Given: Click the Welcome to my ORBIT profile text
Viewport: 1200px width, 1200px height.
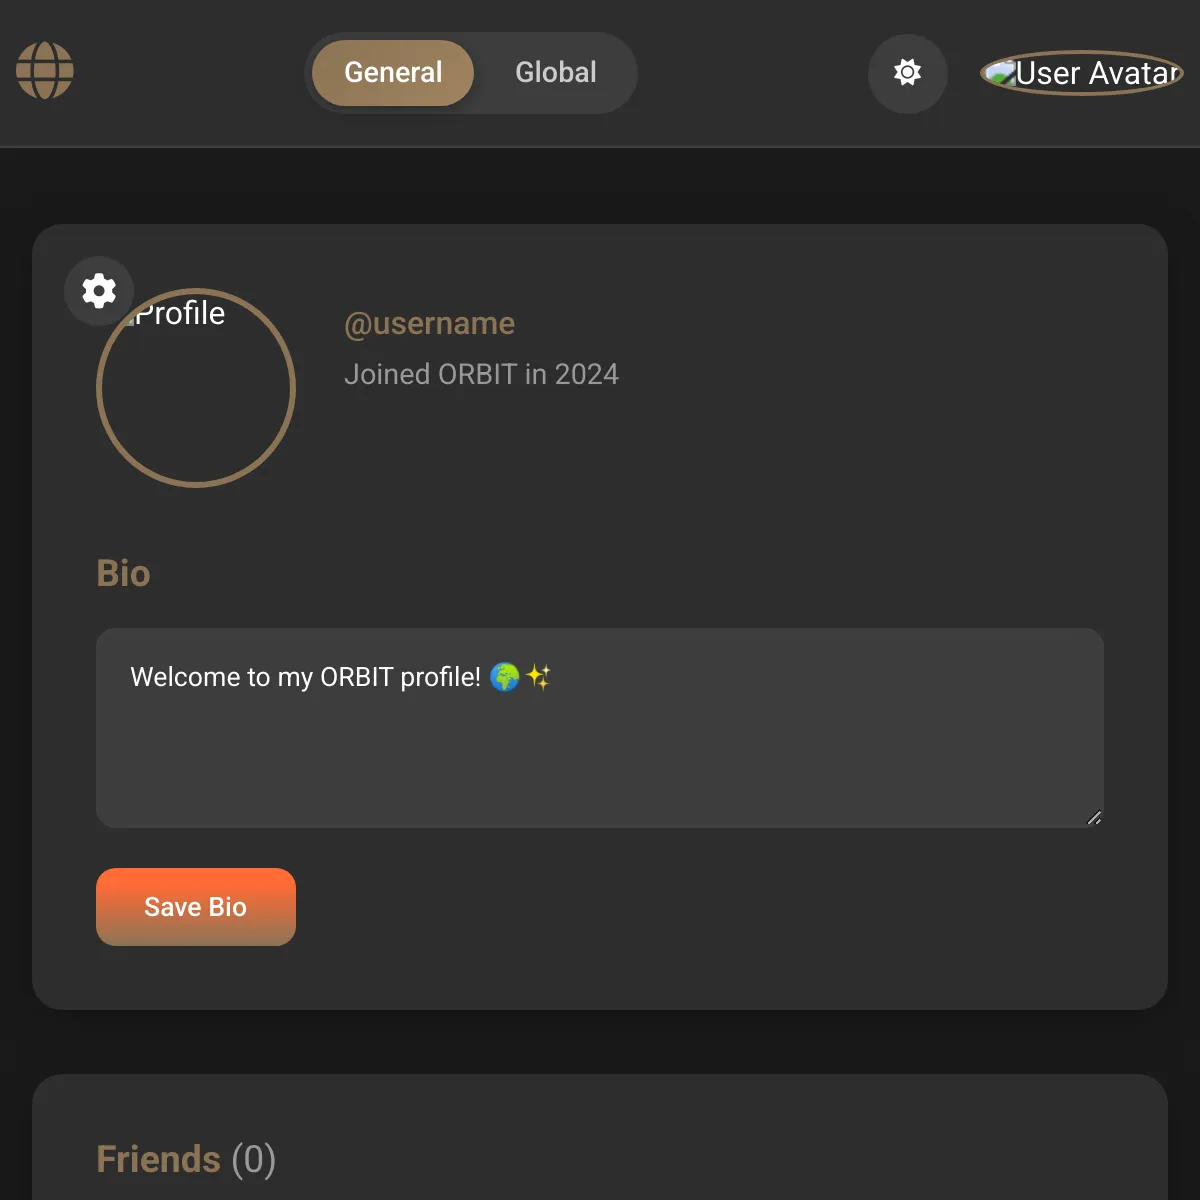Looking at the screenshot, I should coord(306,677).
